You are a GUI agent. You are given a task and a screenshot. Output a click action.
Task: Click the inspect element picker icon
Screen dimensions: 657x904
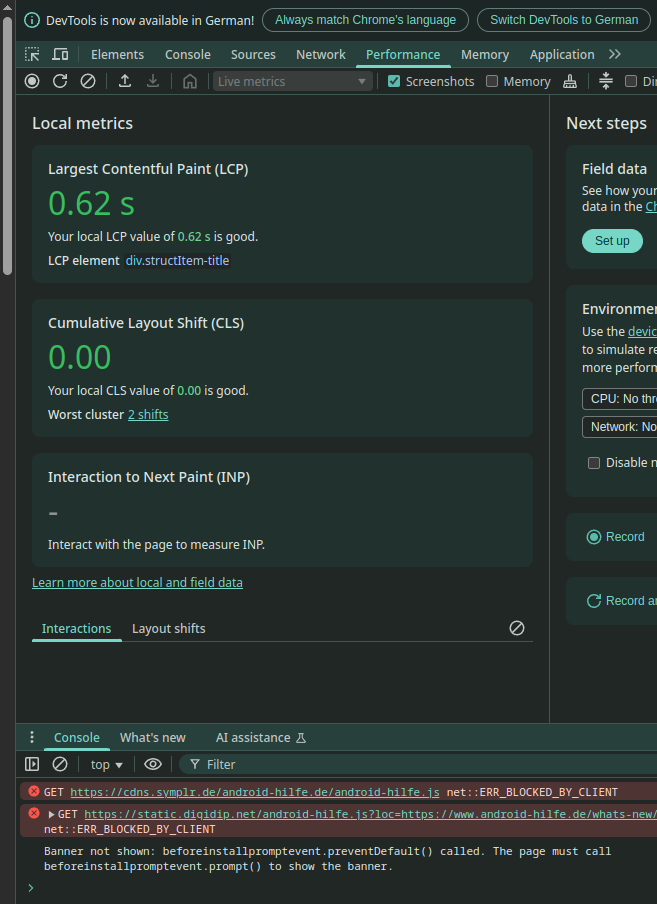pos(33,54)
